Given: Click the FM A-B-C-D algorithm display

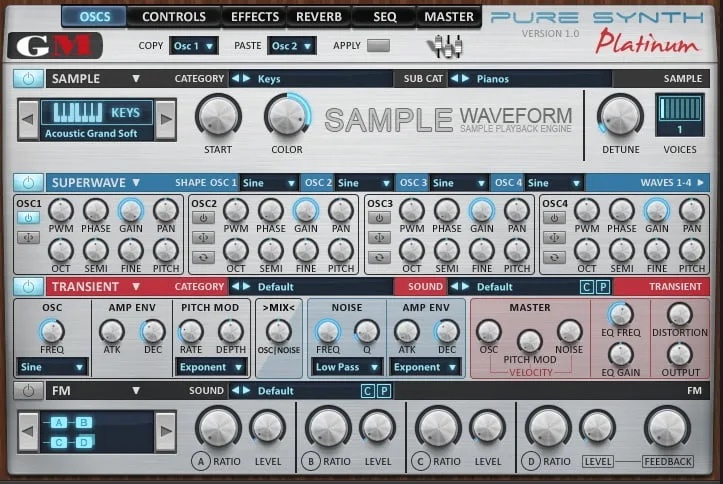Looking at the screenshot, I should (x=97, y=432).
